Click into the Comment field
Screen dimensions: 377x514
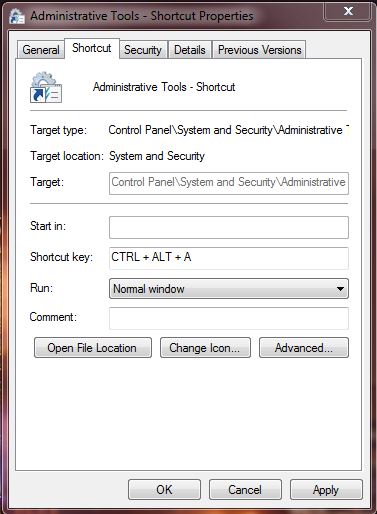click(229, 318)
